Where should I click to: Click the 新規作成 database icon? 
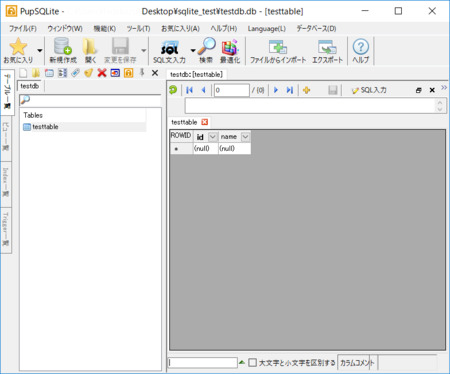(x=63, y=47)
